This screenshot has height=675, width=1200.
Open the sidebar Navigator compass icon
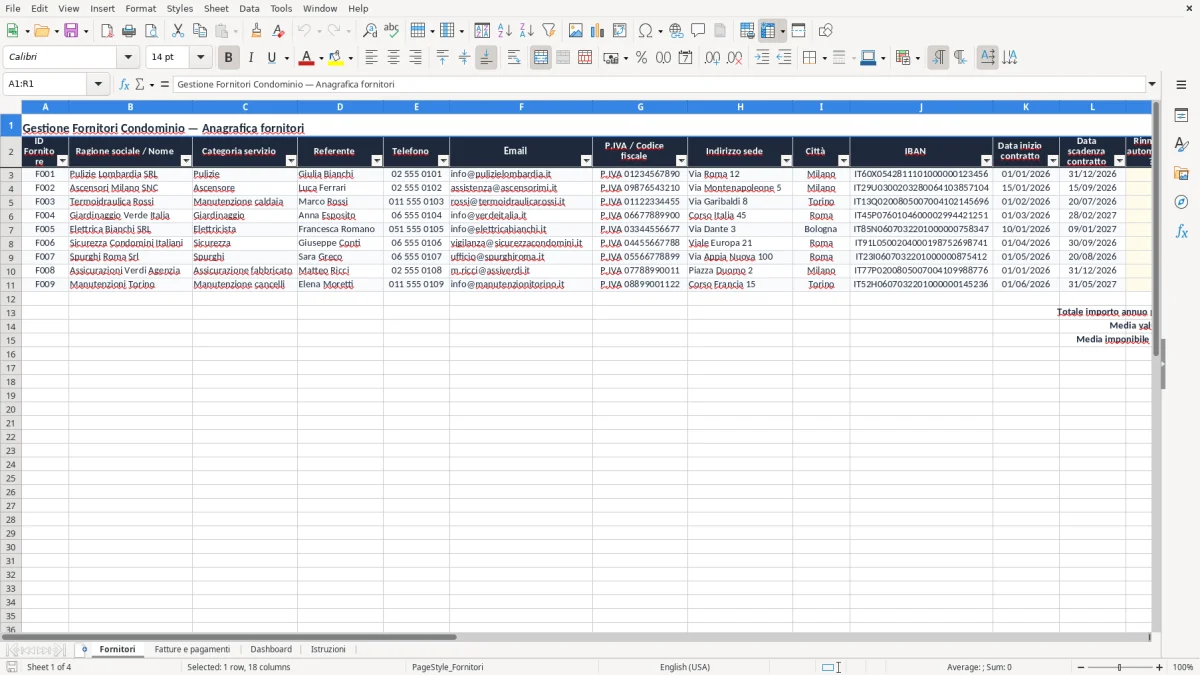click(x=1181, y=202)
